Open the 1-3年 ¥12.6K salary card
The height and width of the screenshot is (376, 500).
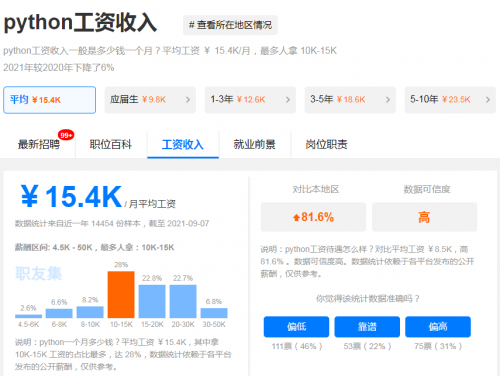click(x=250, y=100)
